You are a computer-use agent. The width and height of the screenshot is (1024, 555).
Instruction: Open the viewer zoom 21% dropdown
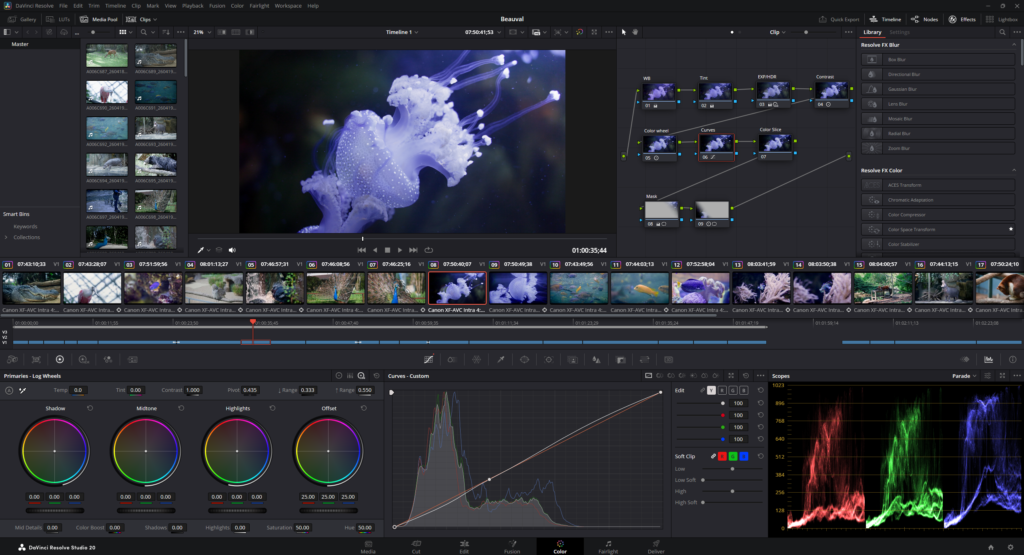[200, 32]
